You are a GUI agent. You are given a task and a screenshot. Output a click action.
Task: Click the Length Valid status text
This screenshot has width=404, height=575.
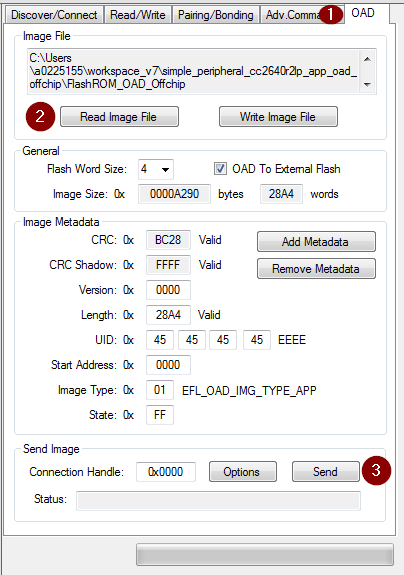click(x=209, y=315)
